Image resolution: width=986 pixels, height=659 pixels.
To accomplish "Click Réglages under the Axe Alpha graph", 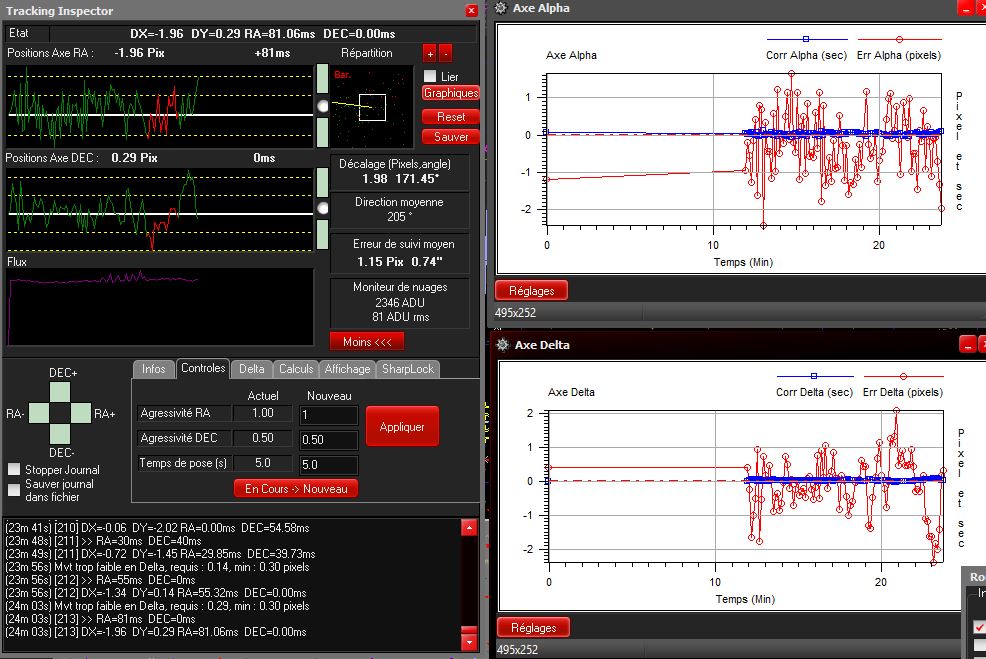I will (531, 290).
